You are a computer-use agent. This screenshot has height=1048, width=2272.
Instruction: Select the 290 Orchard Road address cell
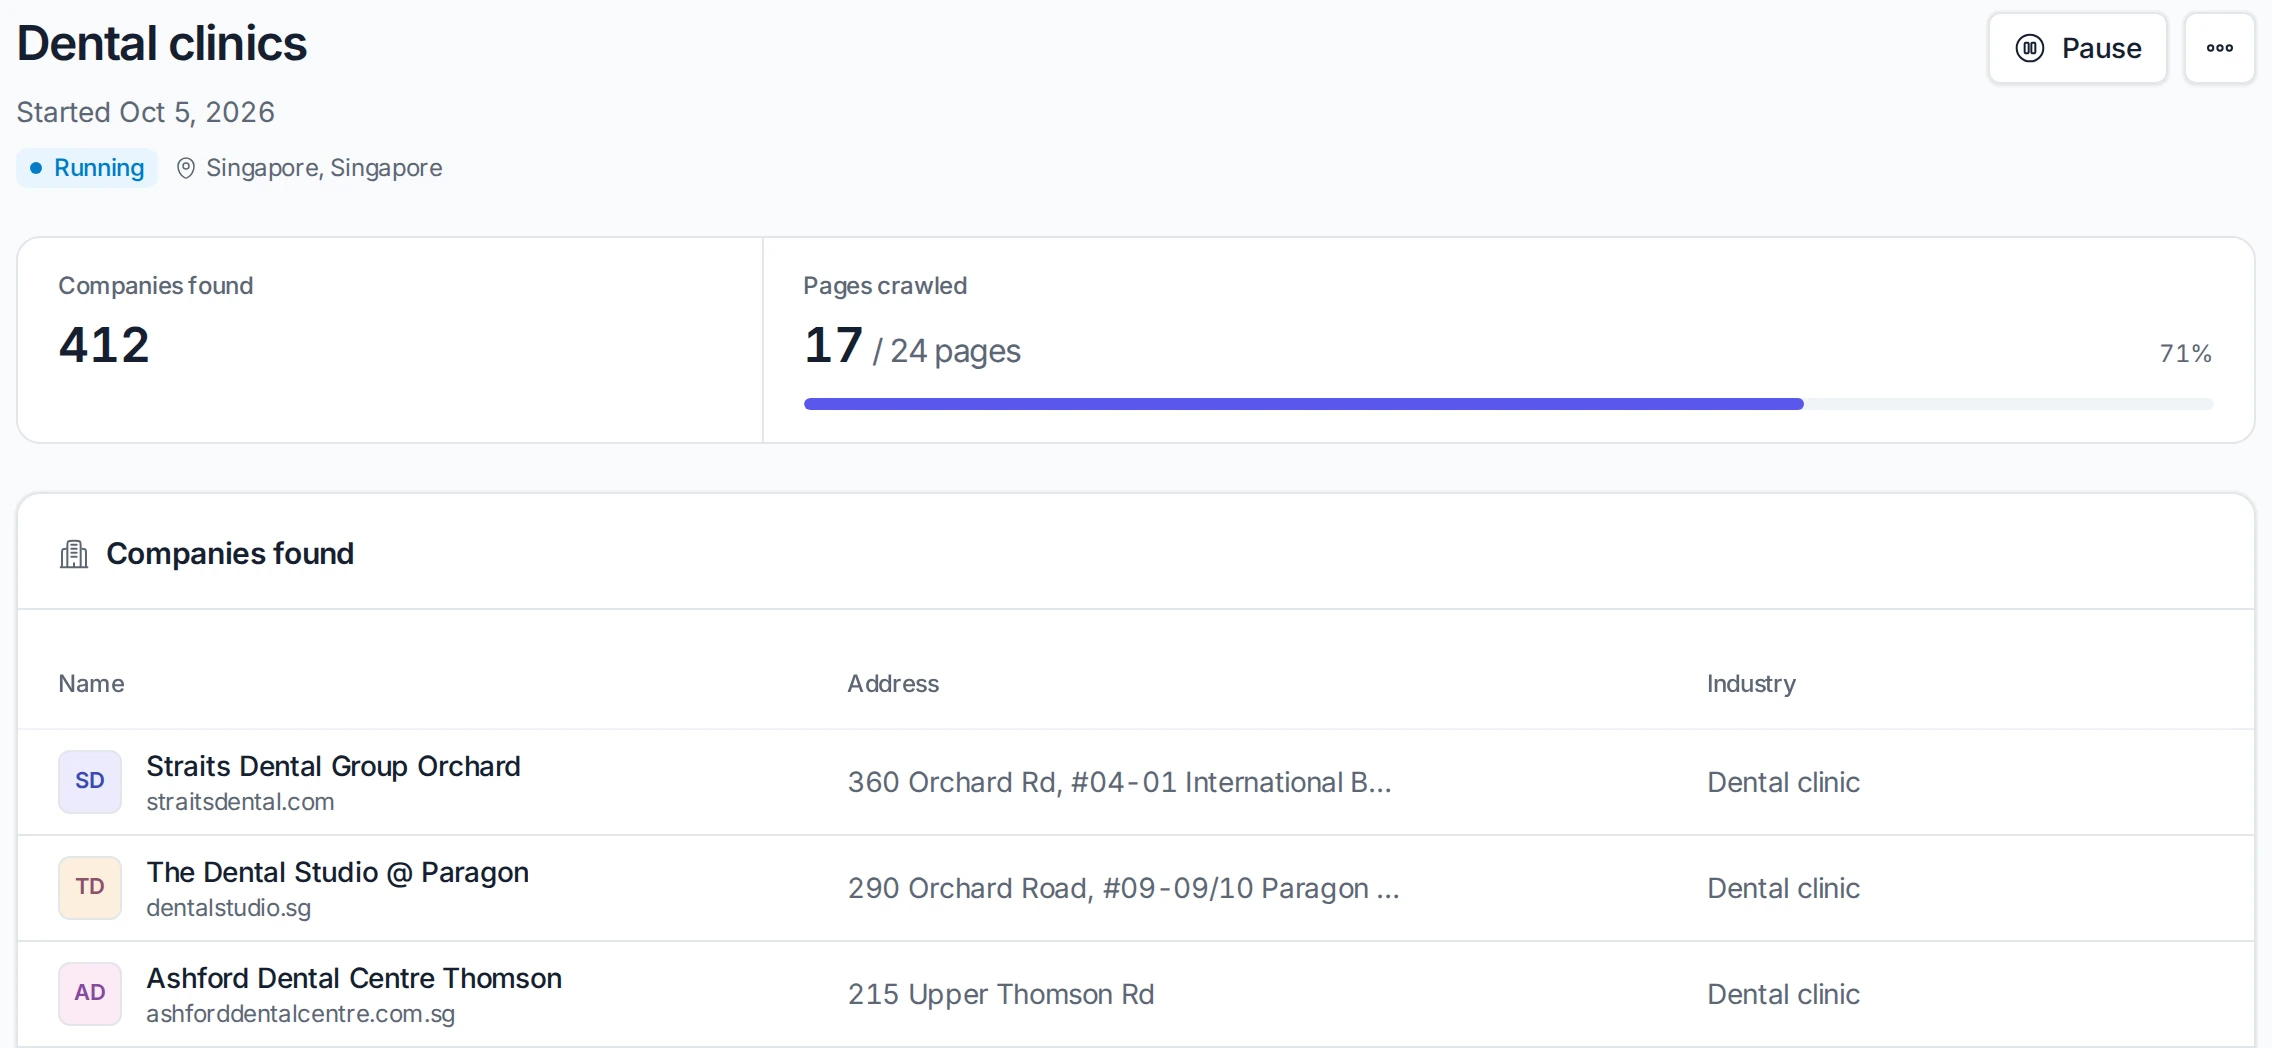1123,888
